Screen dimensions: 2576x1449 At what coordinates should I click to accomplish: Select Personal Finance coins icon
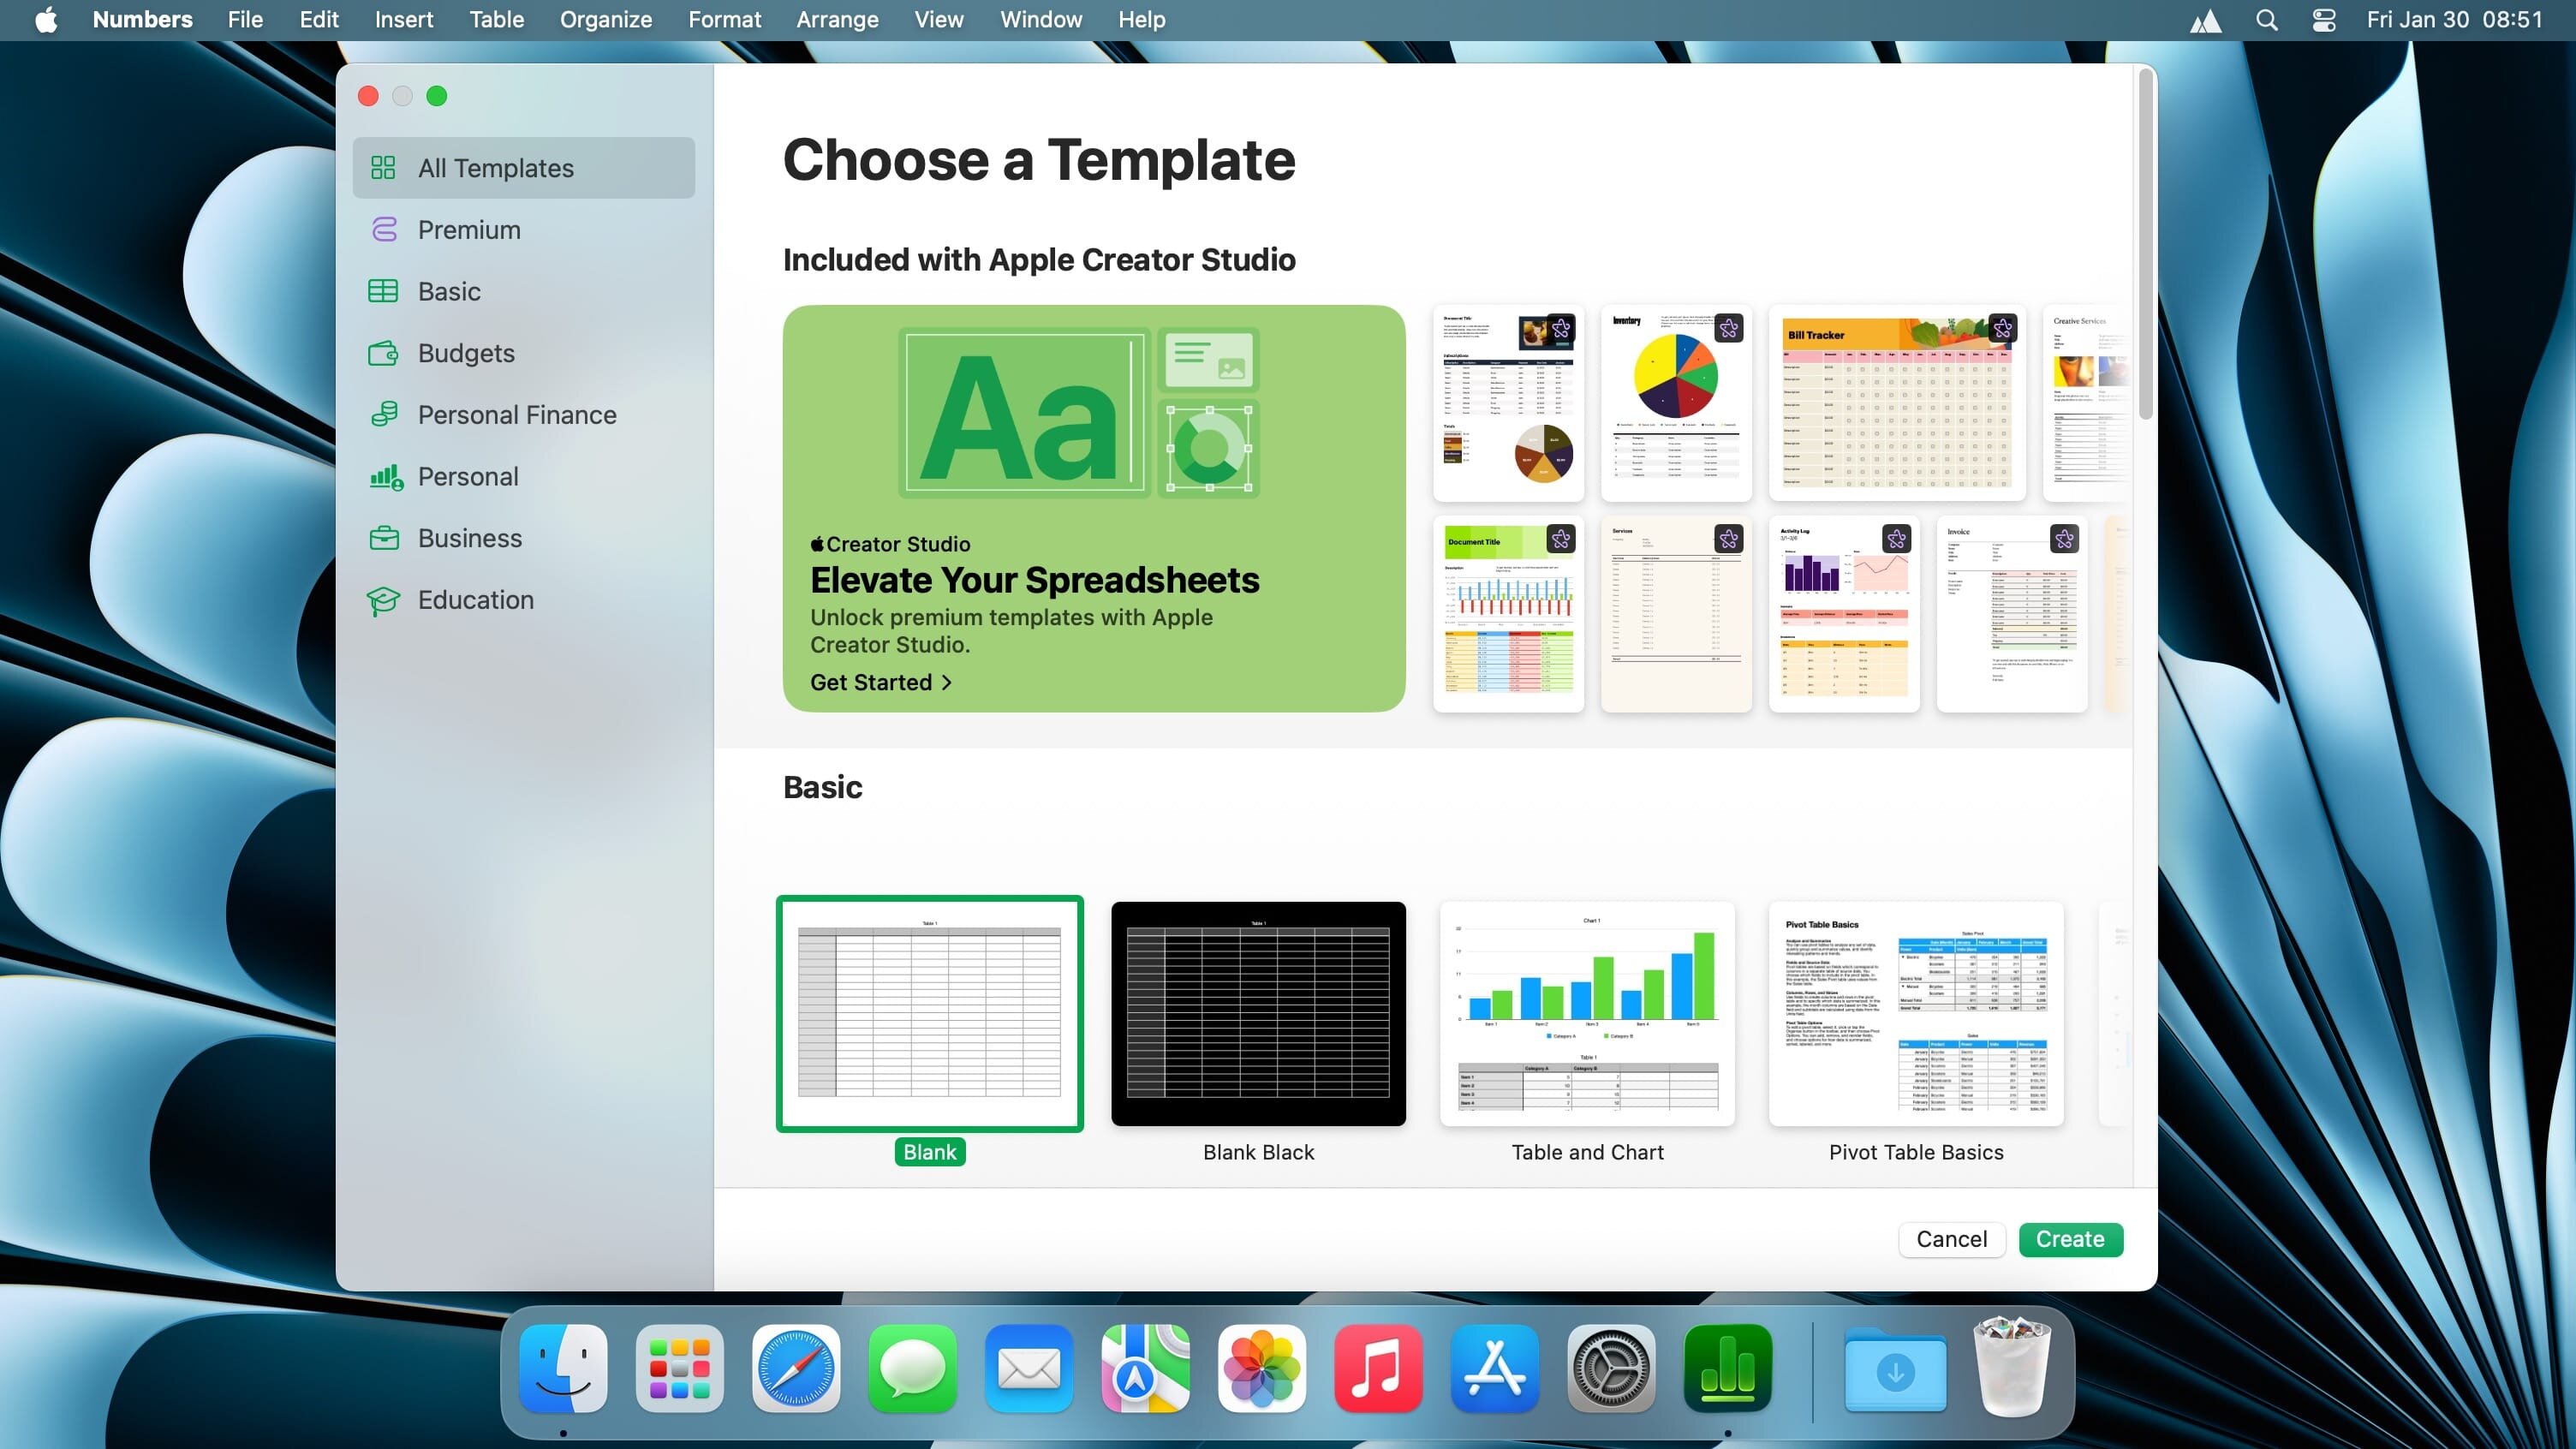coord(384,415)
